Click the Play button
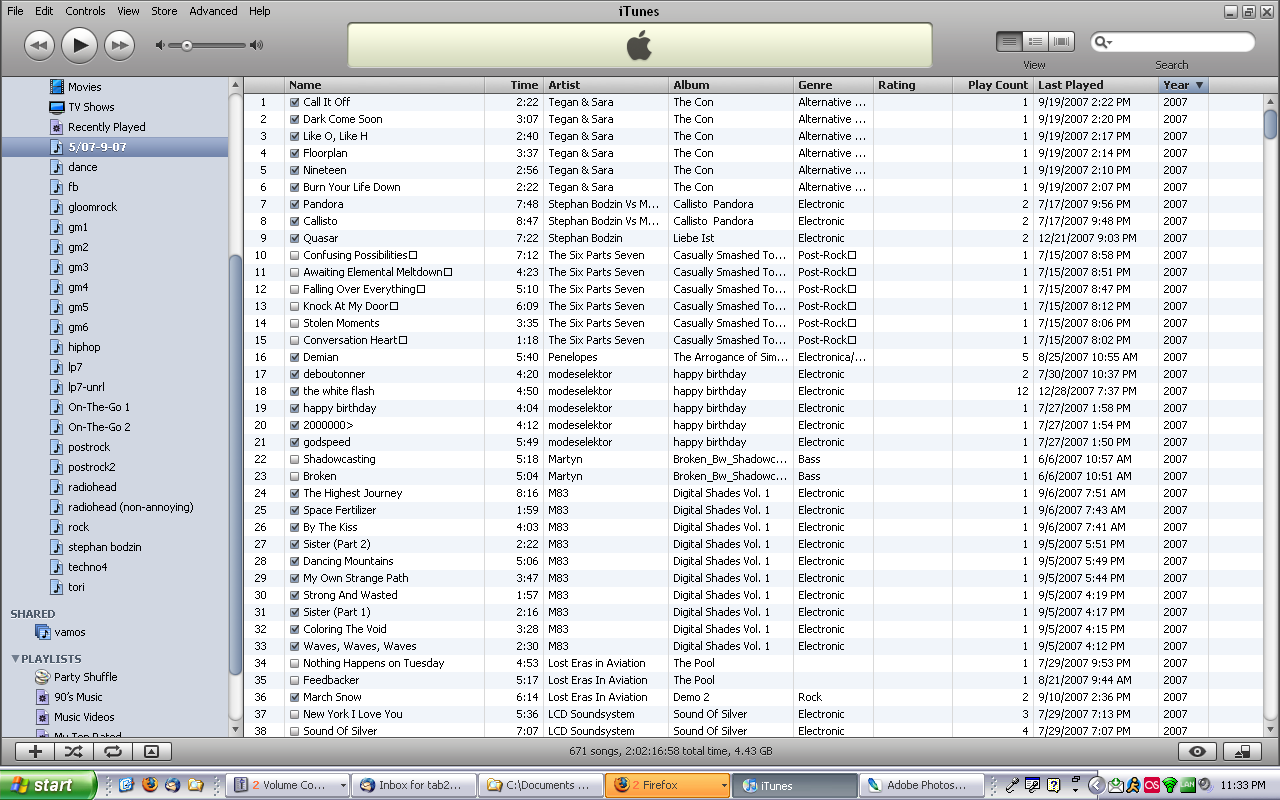 point(79,44)
